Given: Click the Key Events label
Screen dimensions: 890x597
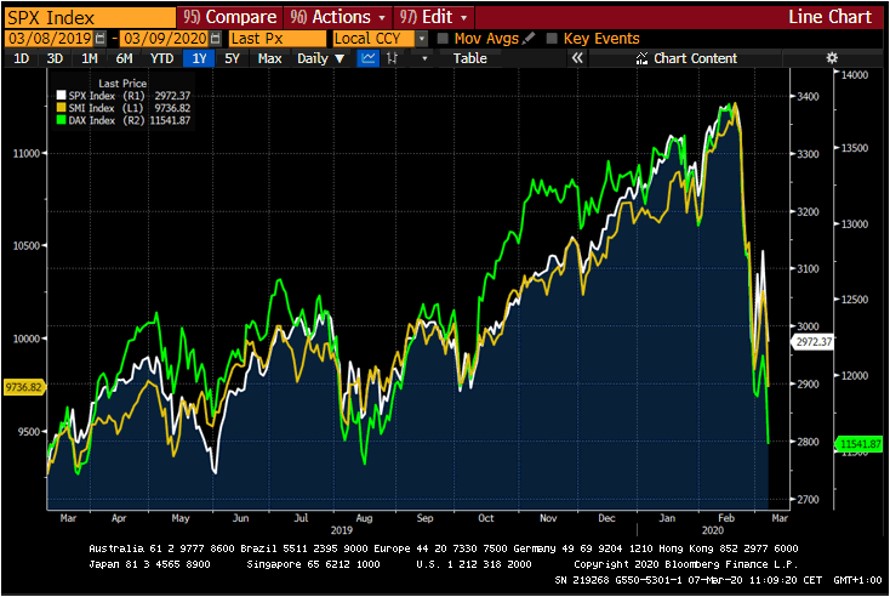Looking at the screenshot, I should [x=601, y=39].
